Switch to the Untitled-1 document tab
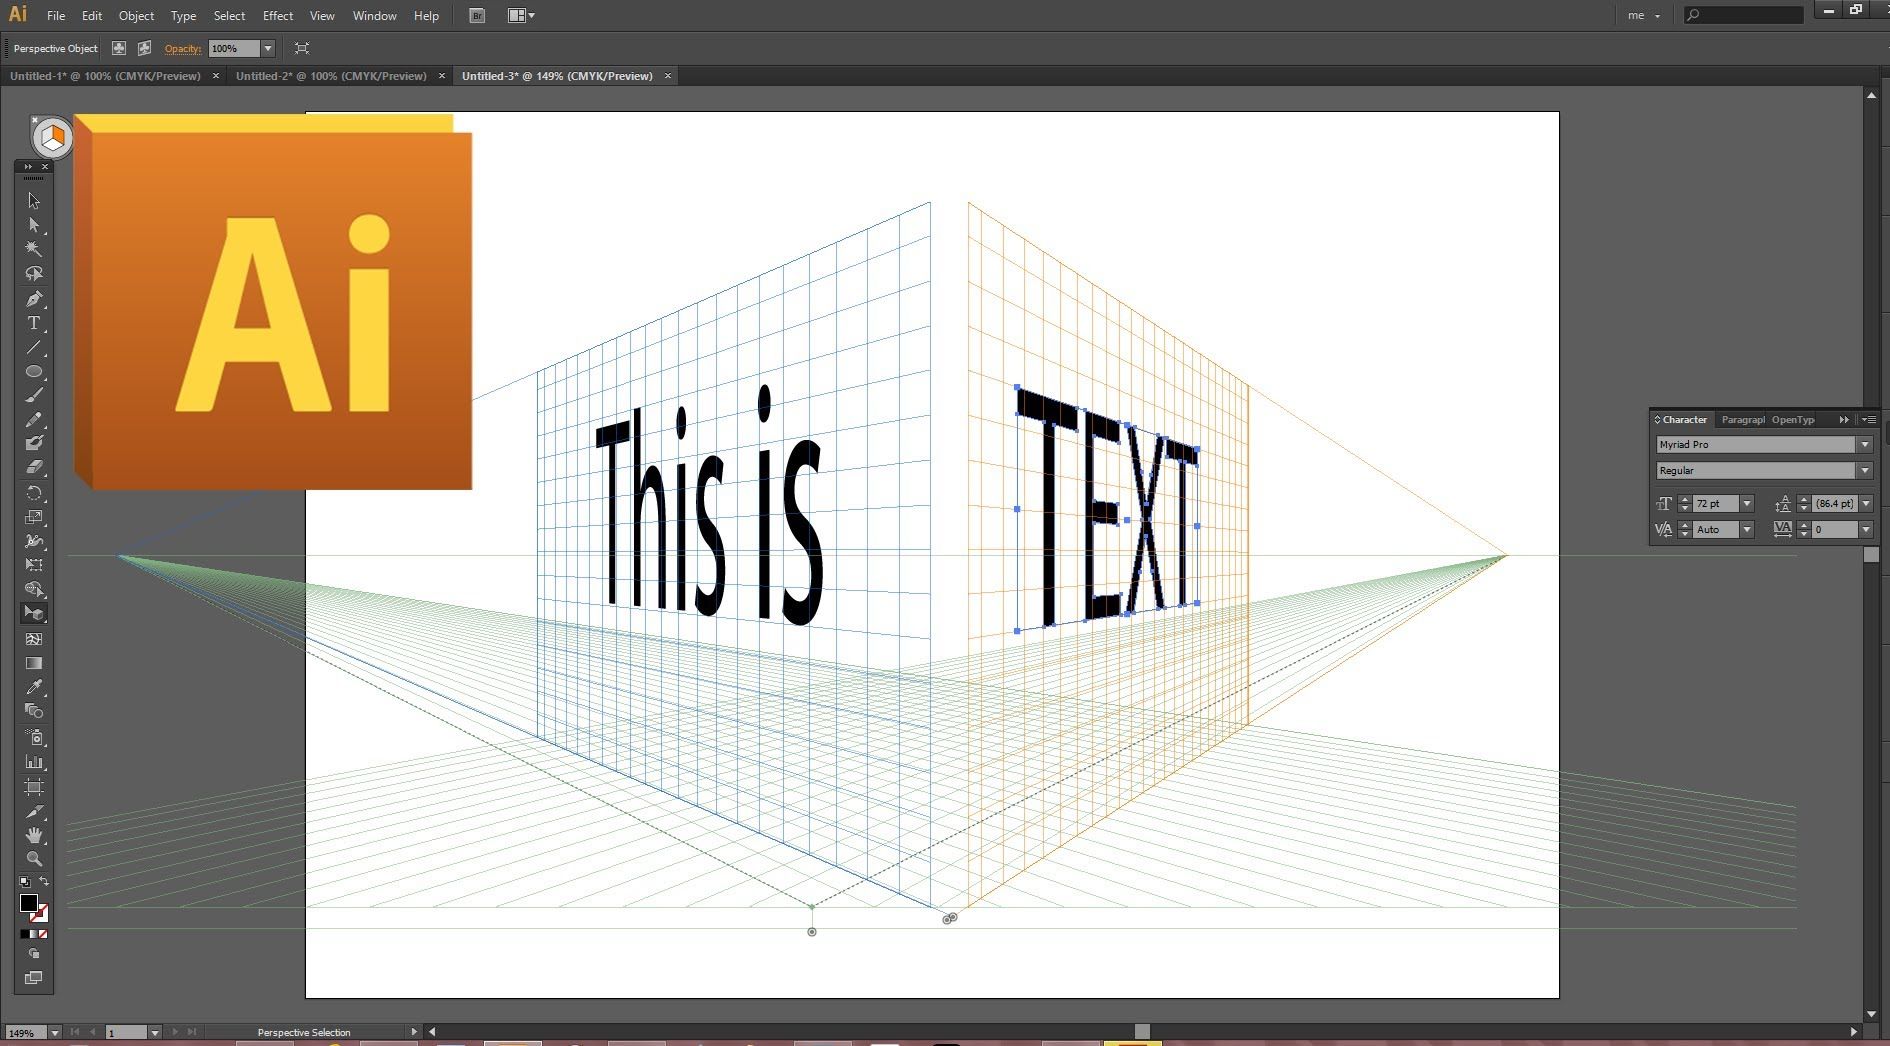 click(105, 76)
